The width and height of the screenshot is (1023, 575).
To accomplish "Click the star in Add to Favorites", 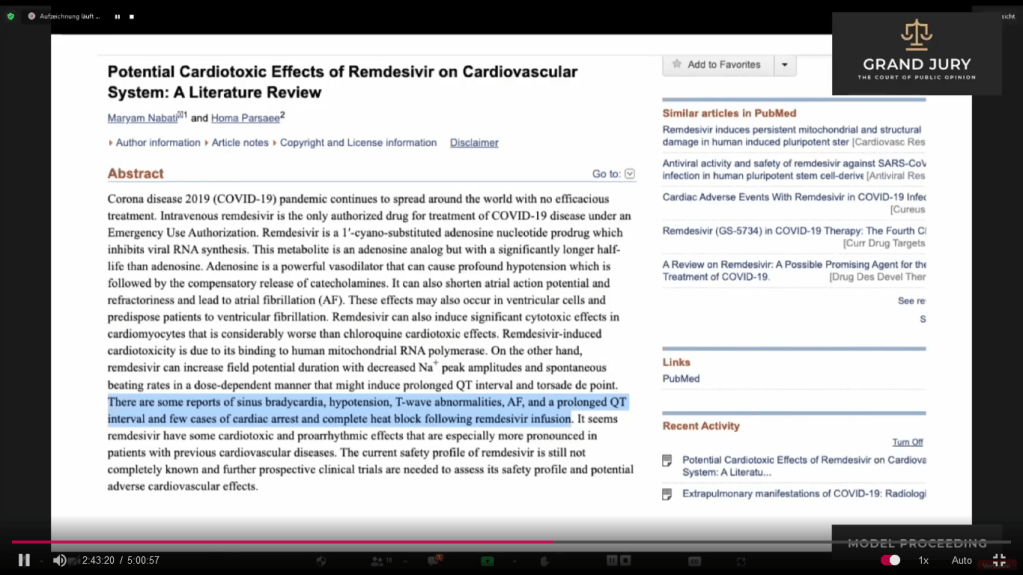I will [677, 65].
